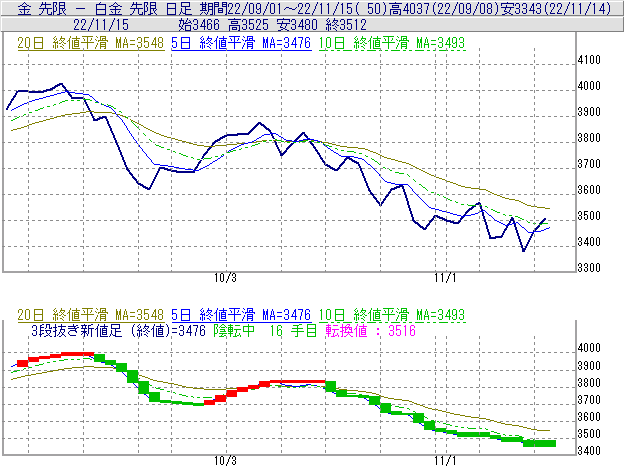Click the bottom chart's 10日 終値平滑 MA=3493 legend

pyautogui.click(x=392, y=315)
